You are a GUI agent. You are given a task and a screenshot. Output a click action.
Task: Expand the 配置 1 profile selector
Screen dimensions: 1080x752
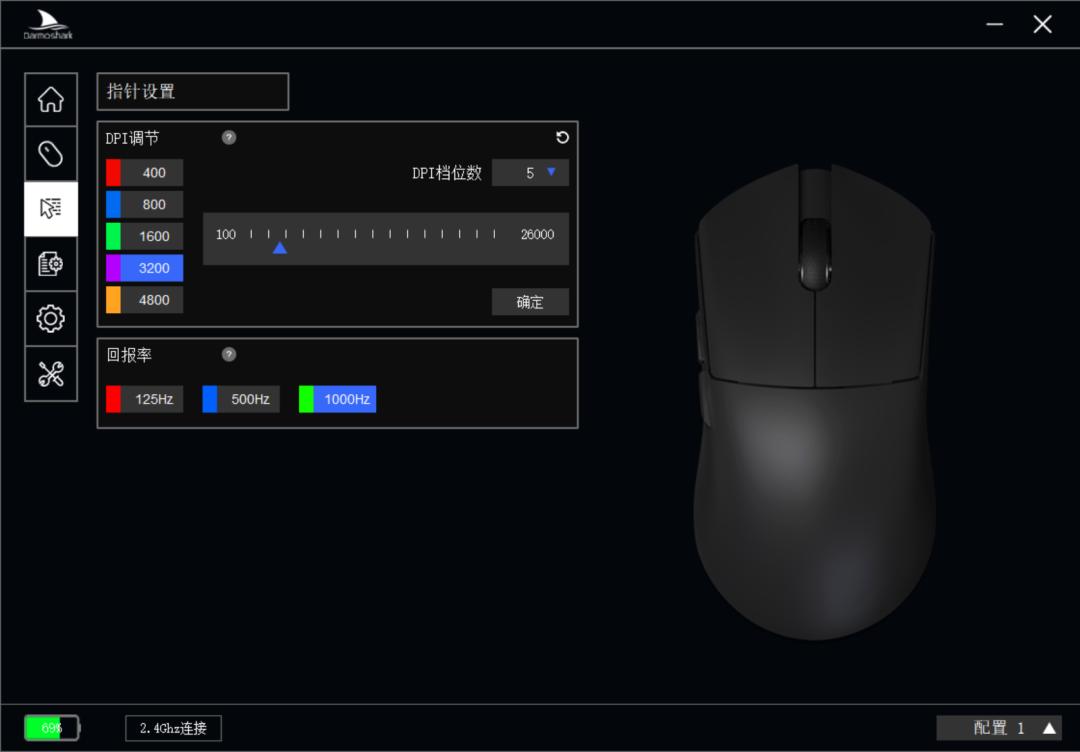(999, 728)
